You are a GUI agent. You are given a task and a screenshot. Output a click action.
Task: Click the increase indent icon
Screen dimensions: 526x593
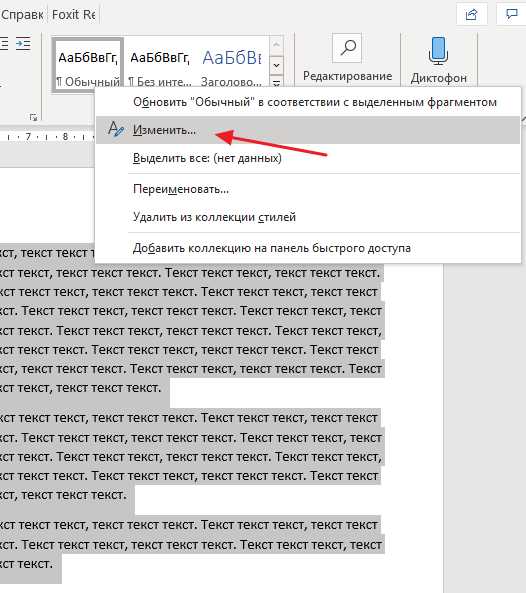[x=23, y=44]
